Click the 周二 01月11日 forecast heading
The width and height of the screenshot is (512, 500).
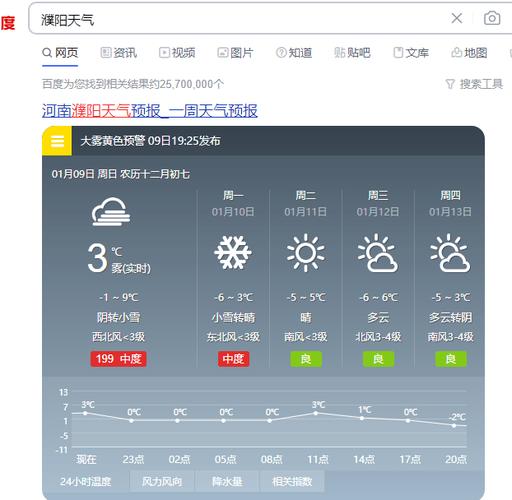point(305,203)
